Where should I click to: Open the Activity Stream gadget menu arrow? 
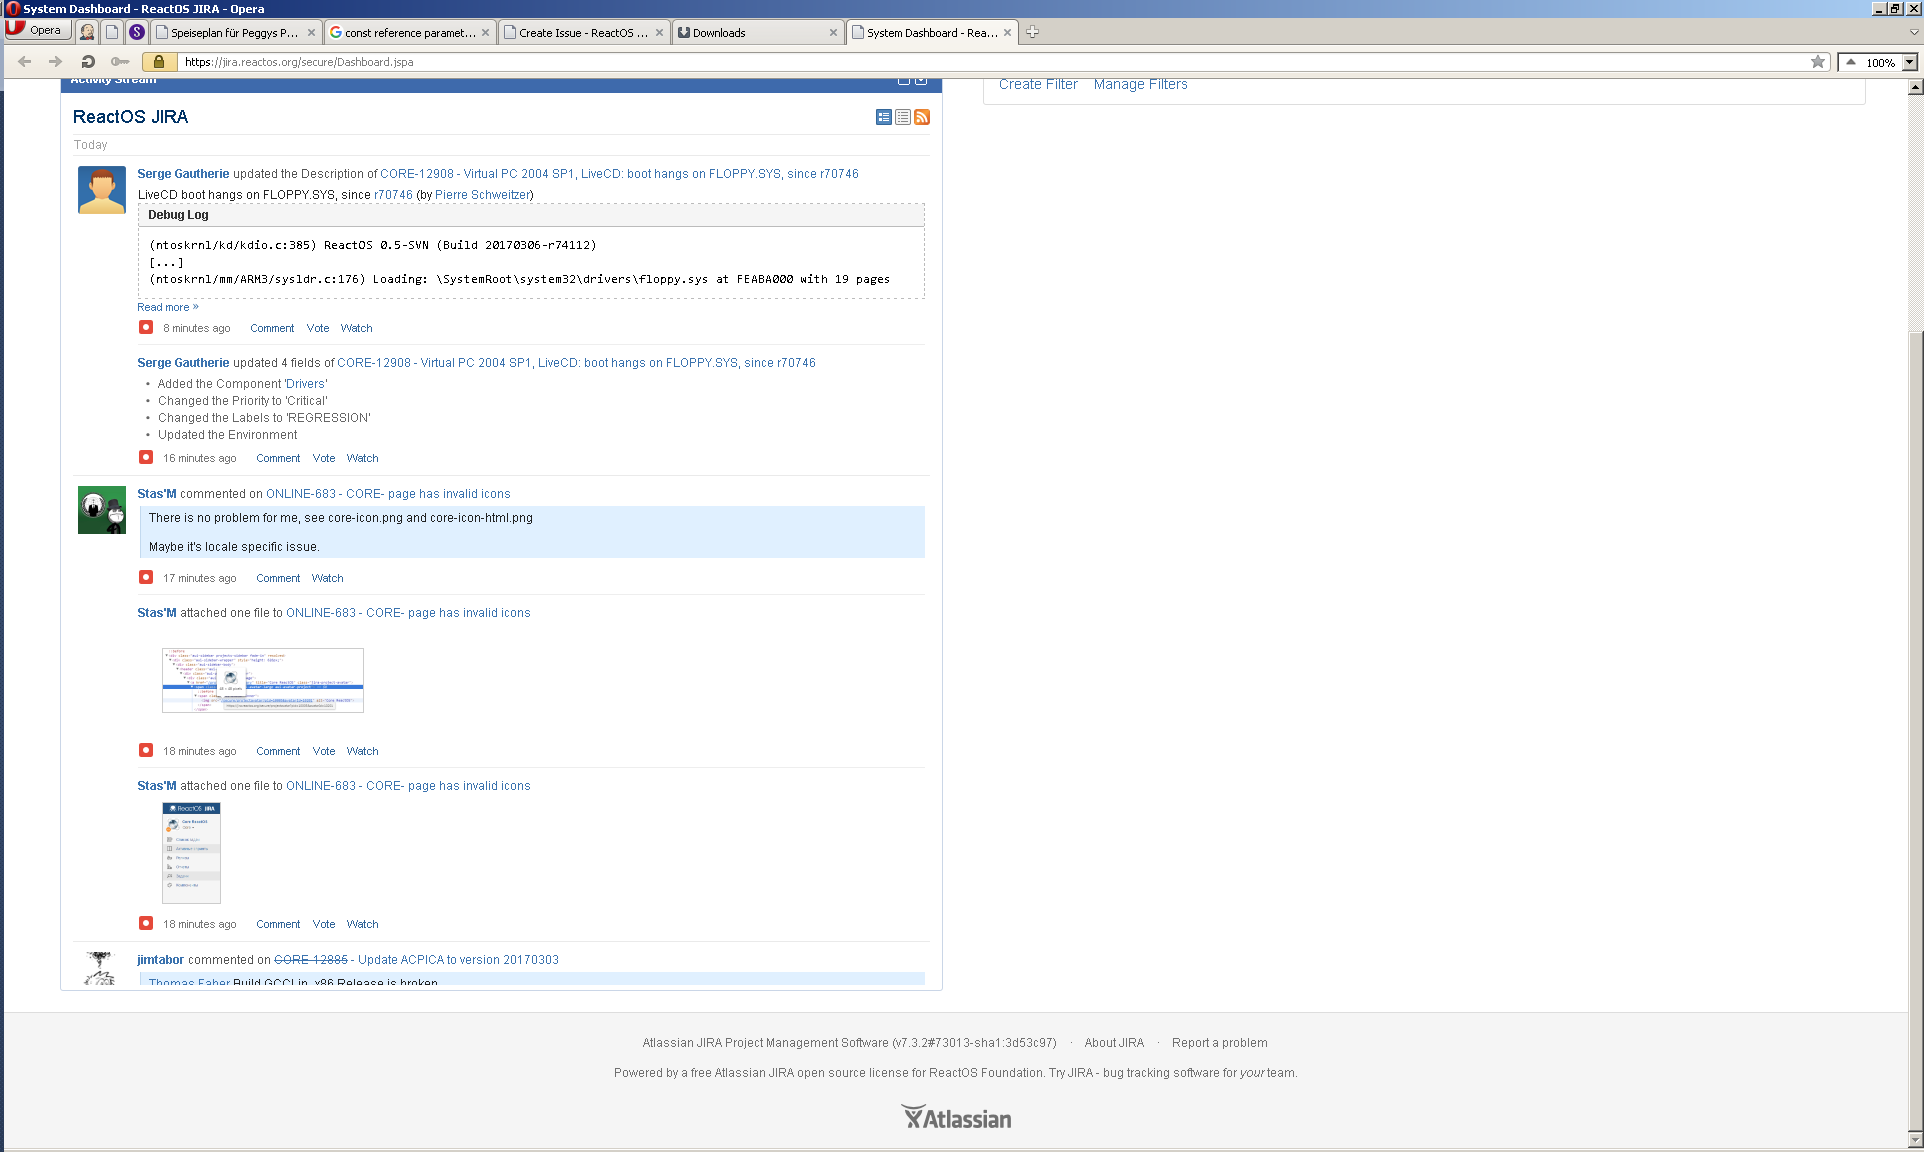click(x=921, y=80)
